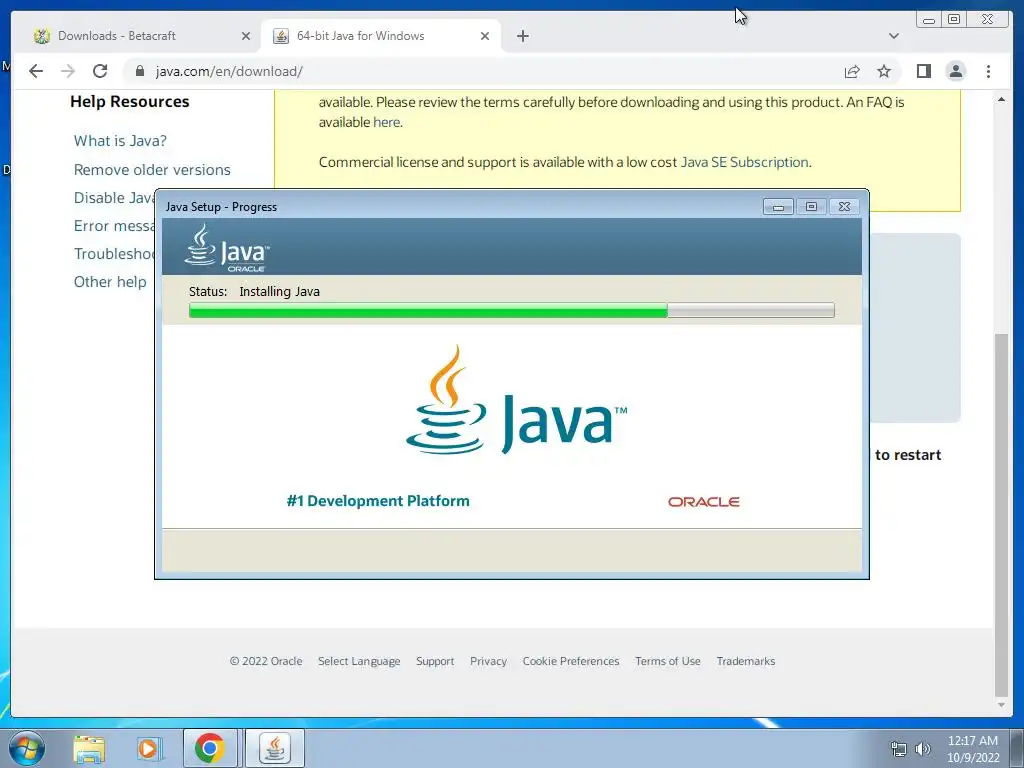Go back with the browser back arrow
The image size is (1024, 768).
point(36,71)
